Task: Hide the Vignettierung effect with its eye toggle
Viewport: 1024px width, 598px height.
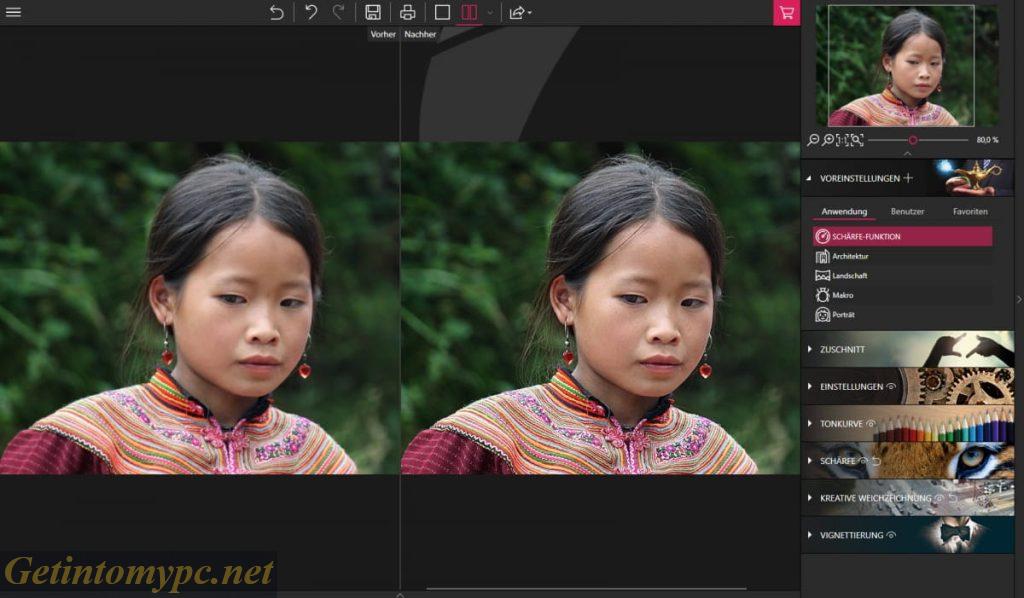Action: coord(891,535)
